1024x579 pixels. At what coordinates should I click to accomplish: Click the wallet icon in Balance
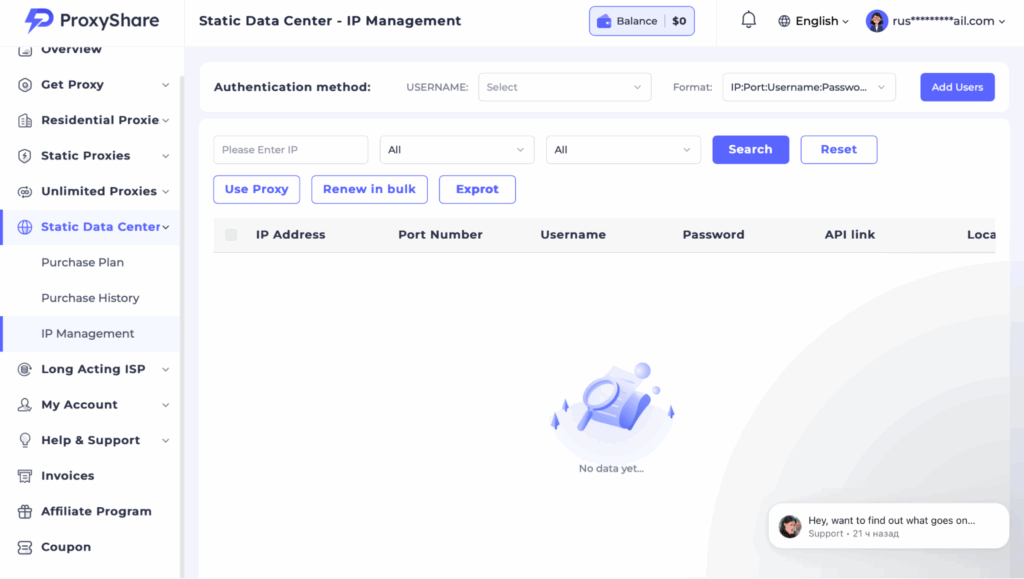pos(604,21)
